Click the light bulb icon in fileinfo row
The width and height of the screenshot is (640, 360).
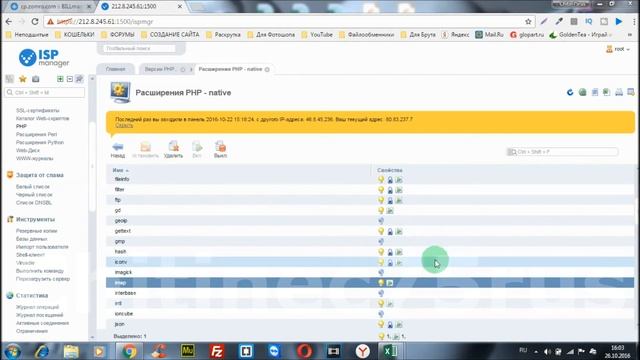click(x=381, y=179)
